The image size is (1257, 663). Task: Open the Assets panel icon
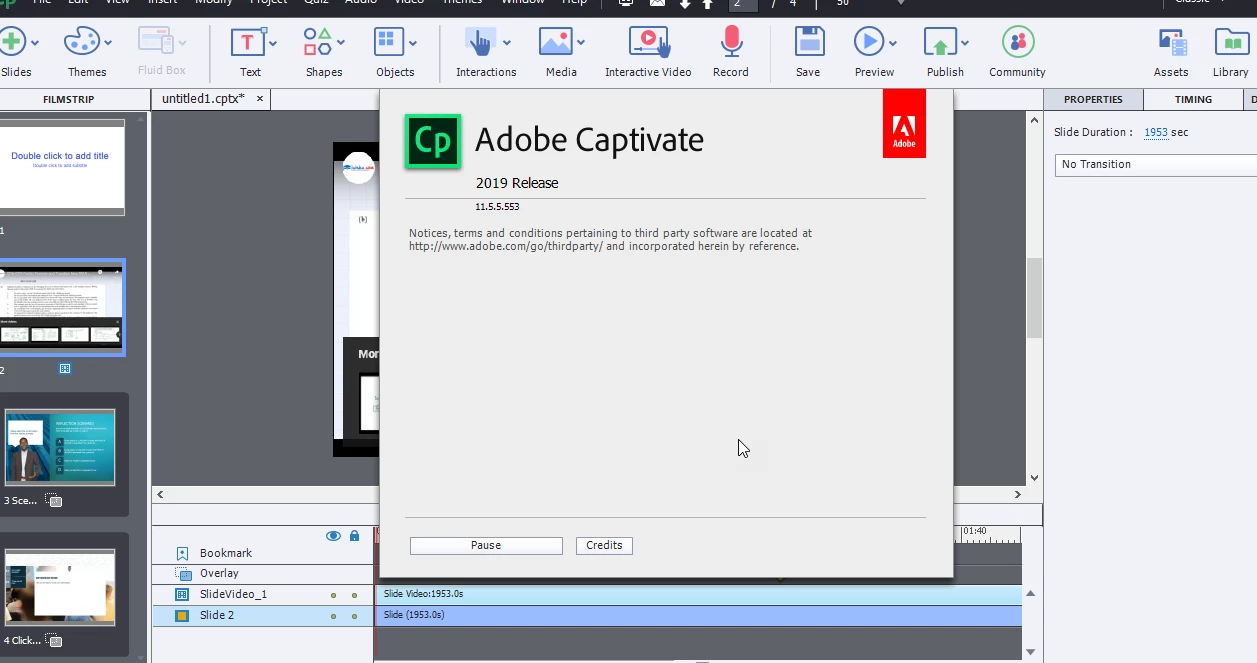(1171, 43)
